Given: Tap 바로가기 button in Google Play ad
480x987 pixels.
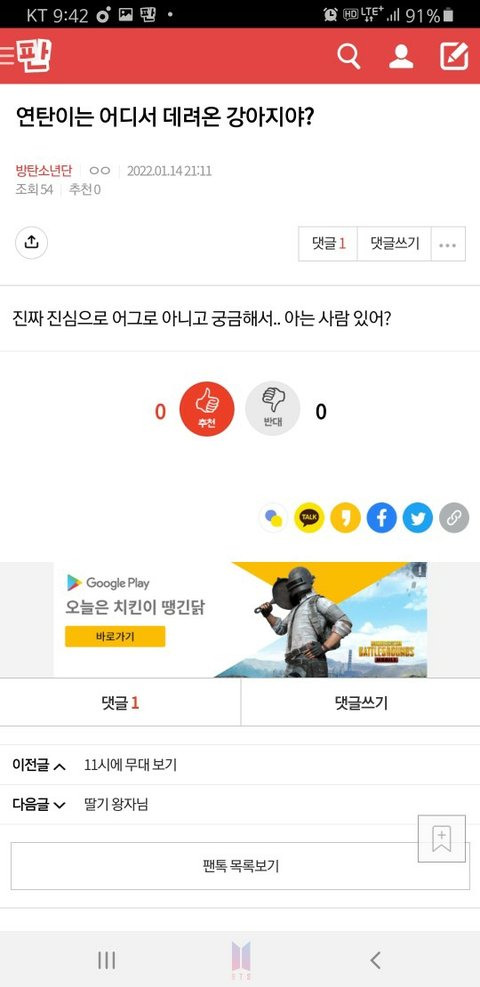Looking at the screenshot, I should tap(115, 636).
